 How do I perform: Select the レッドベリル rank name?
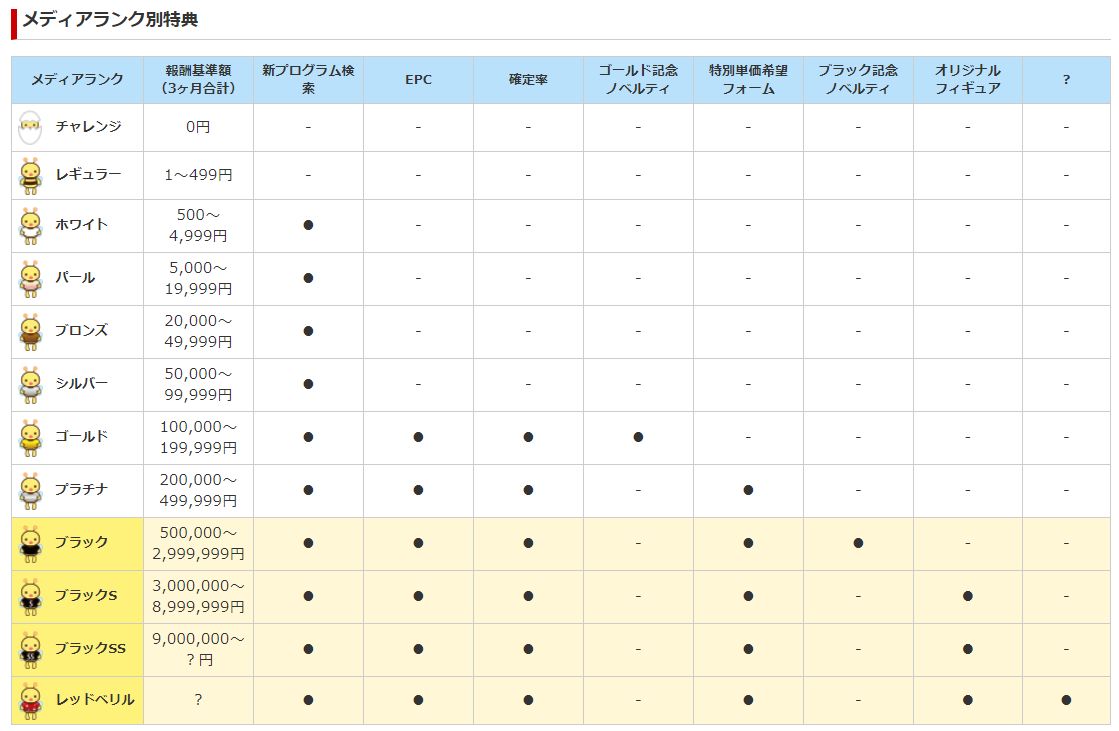pos(95,700)
